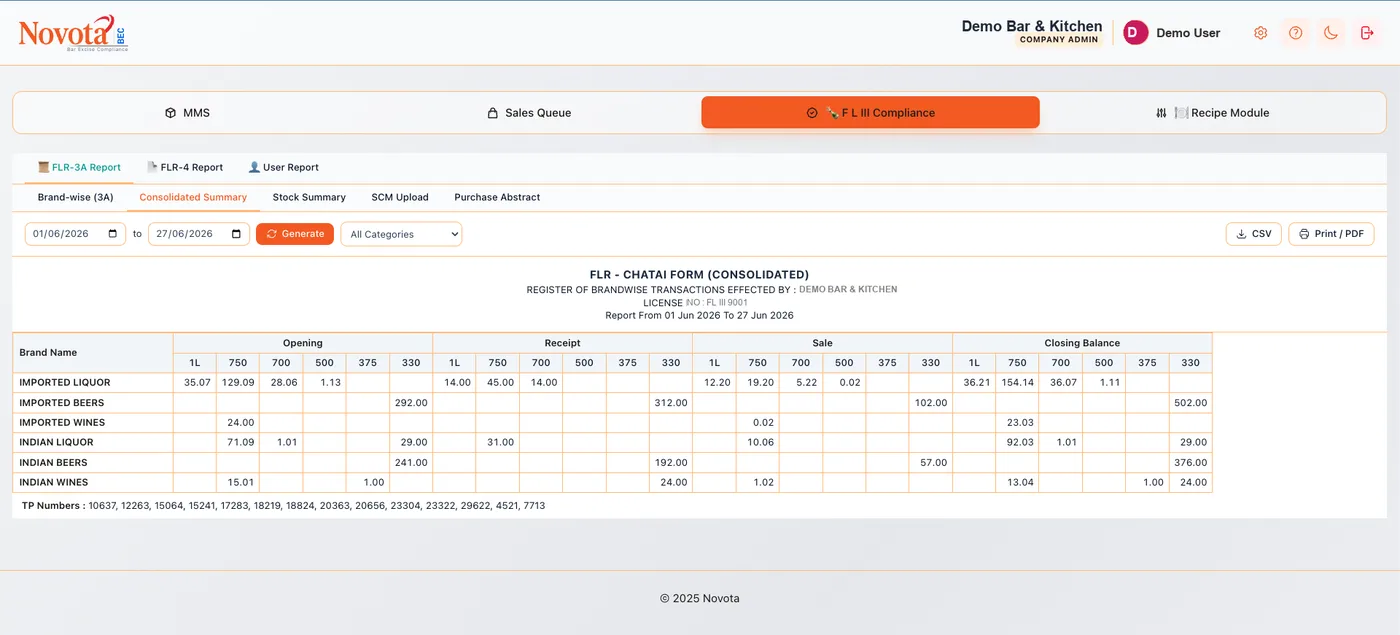Click opening value 35.07 for Imported Liquor
Viewport: 1400px width, 635px height.
pos(197,382)
